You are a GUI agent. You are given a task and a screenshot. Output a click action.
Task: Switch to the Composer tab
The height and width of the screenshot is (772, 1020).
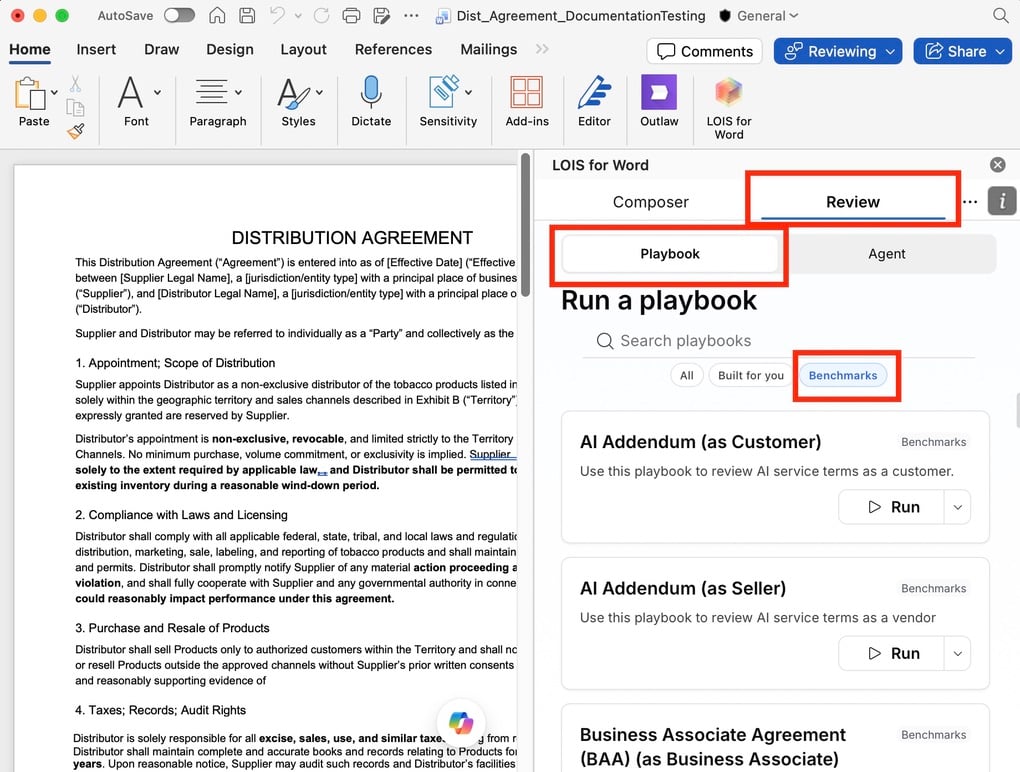coord(651,202)
